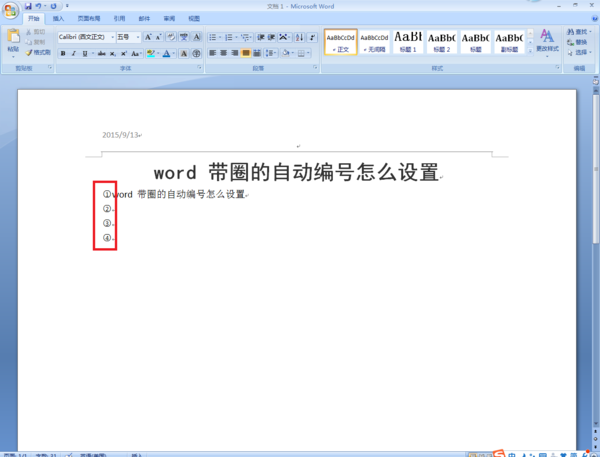
Task: Toggle Bold formatting
Action: (x=63, y=53)
